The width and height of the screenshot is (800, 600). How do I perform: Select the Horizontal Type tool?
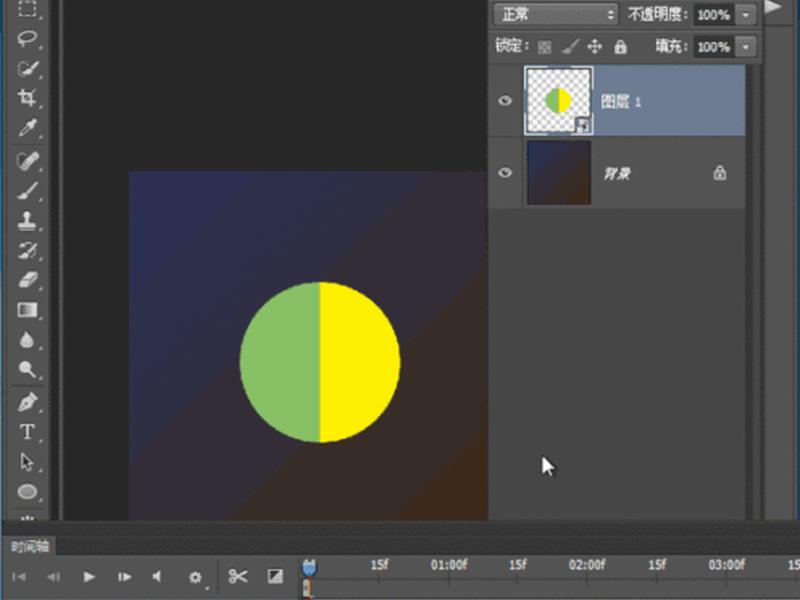click(x=27, y=432)
